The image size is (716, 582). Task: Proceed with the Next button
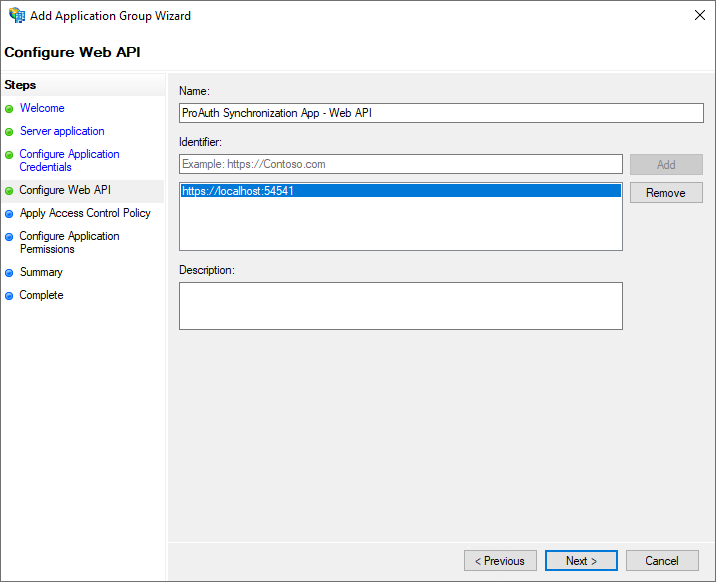(x=581, y=561)
